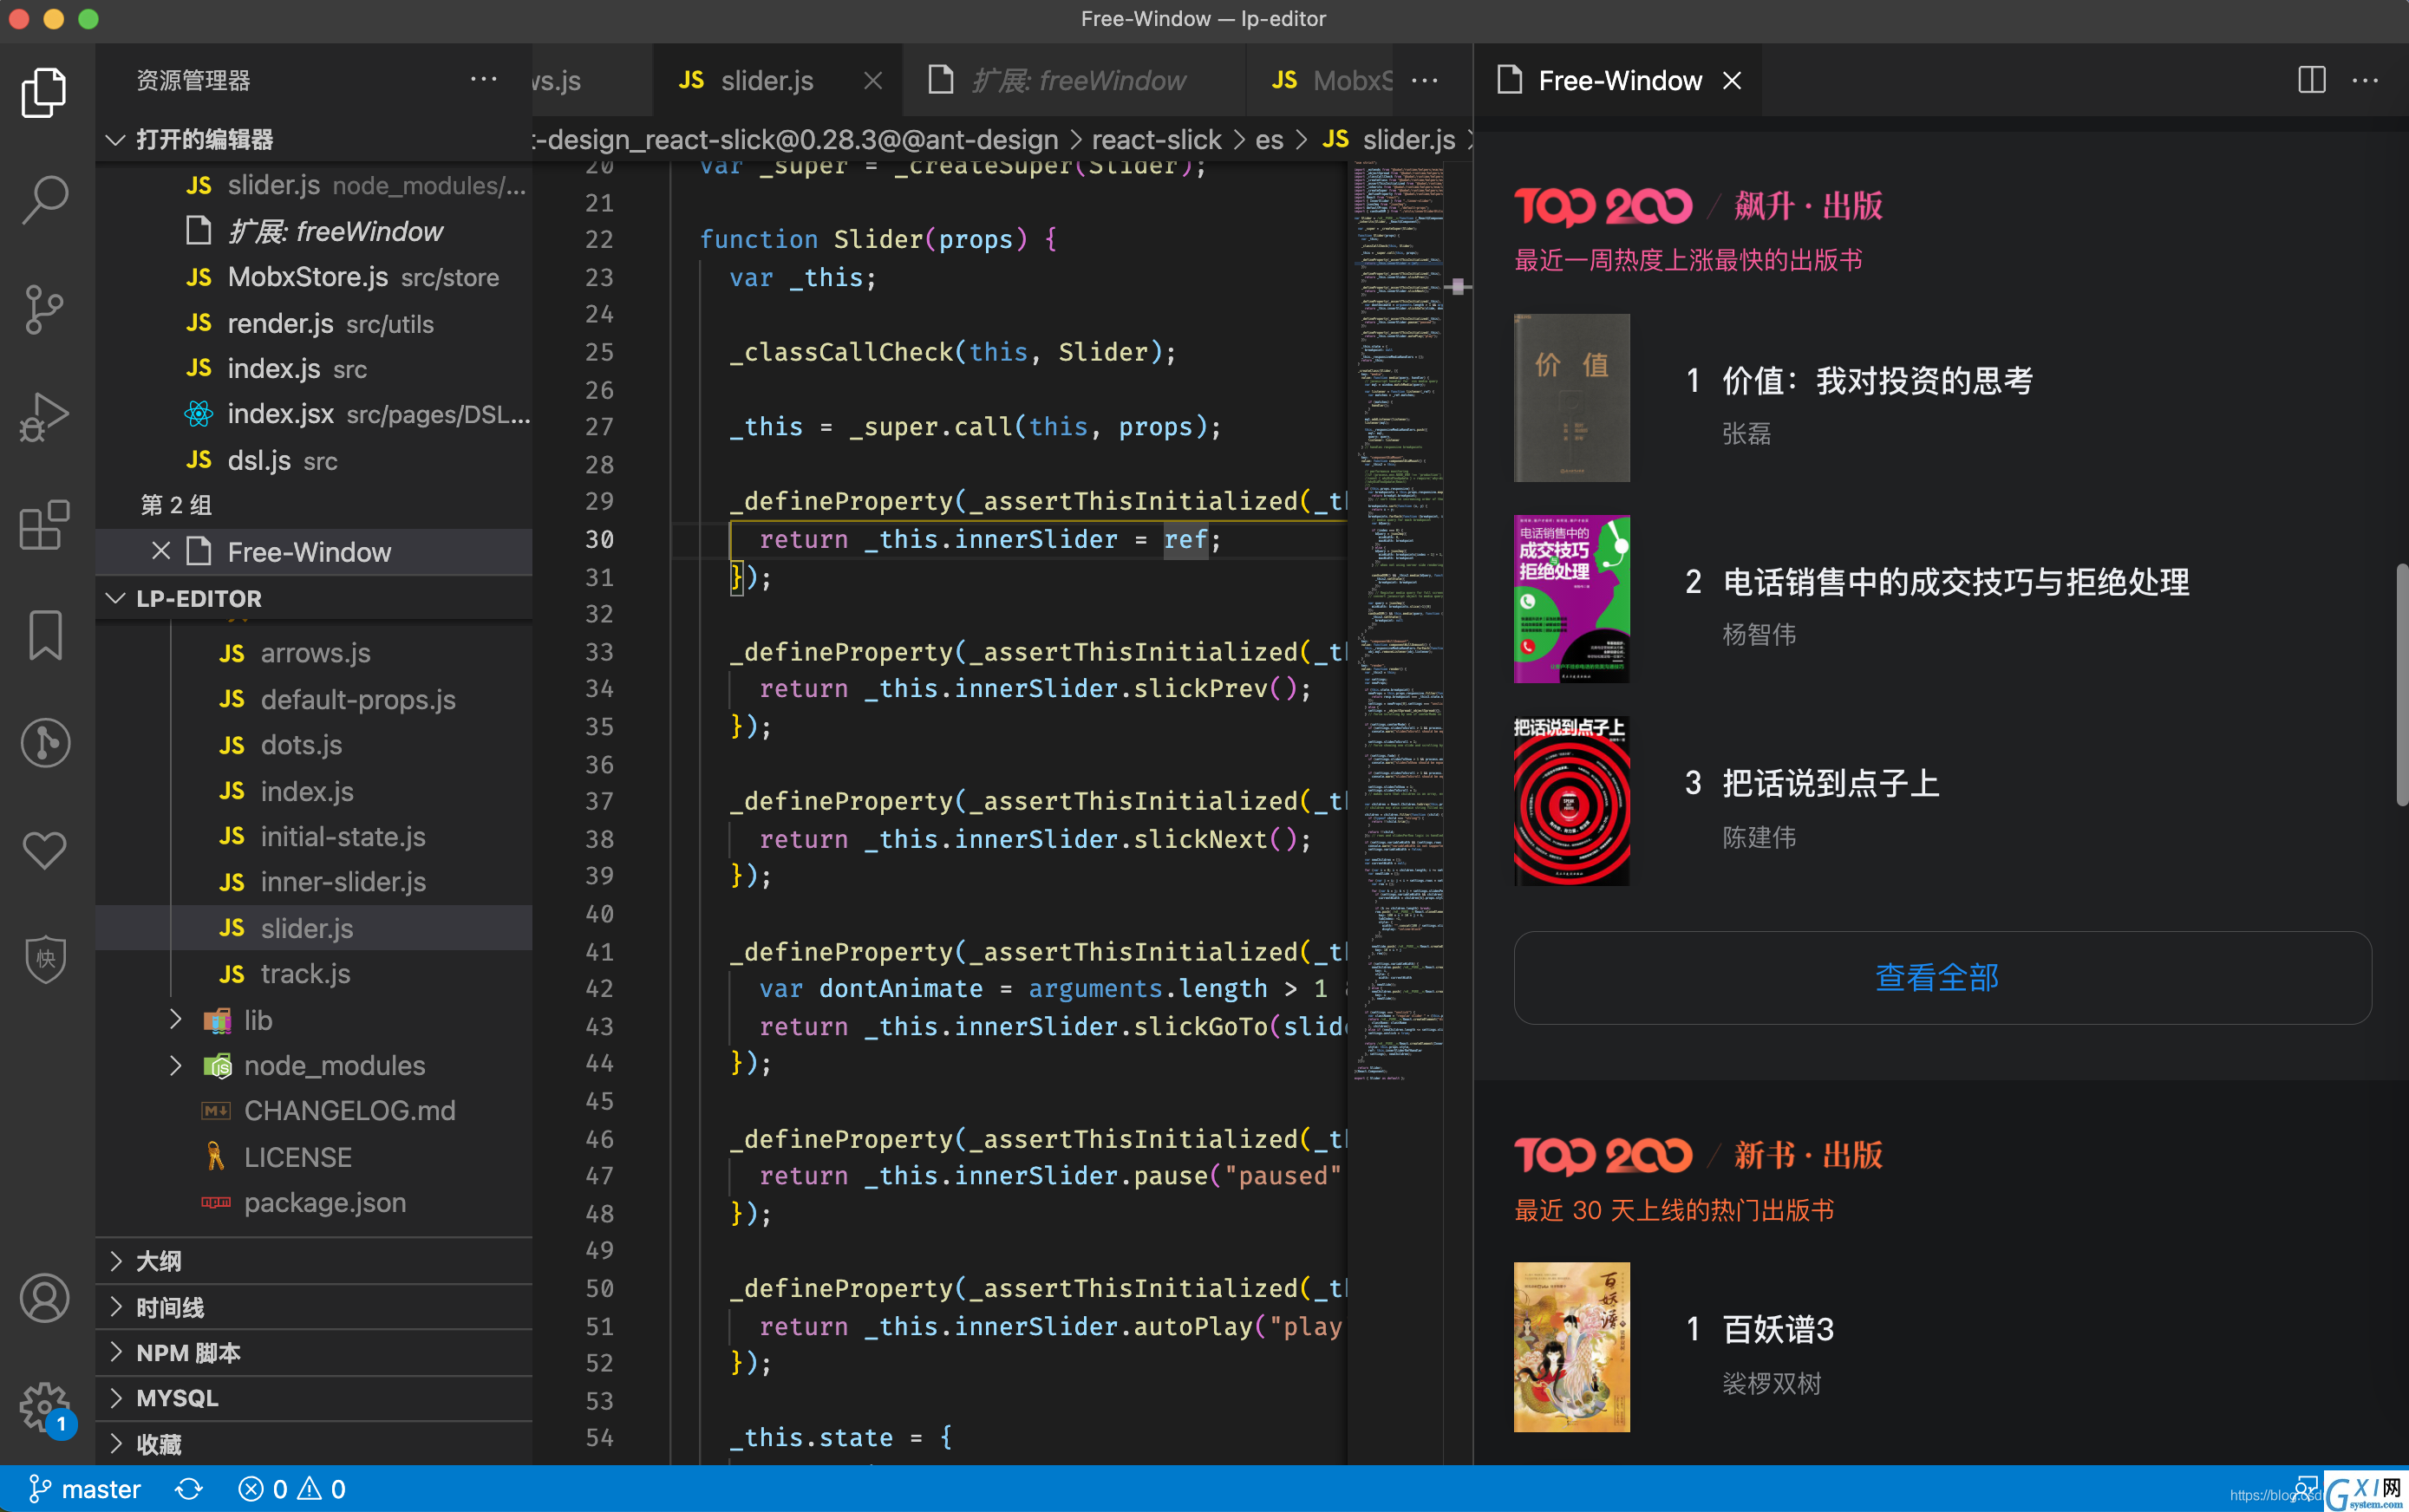Open more actions for left editor tabs
The width and height of the screenshot is (2409, 1512).
pyautogui.click(x=1424, y=80)
